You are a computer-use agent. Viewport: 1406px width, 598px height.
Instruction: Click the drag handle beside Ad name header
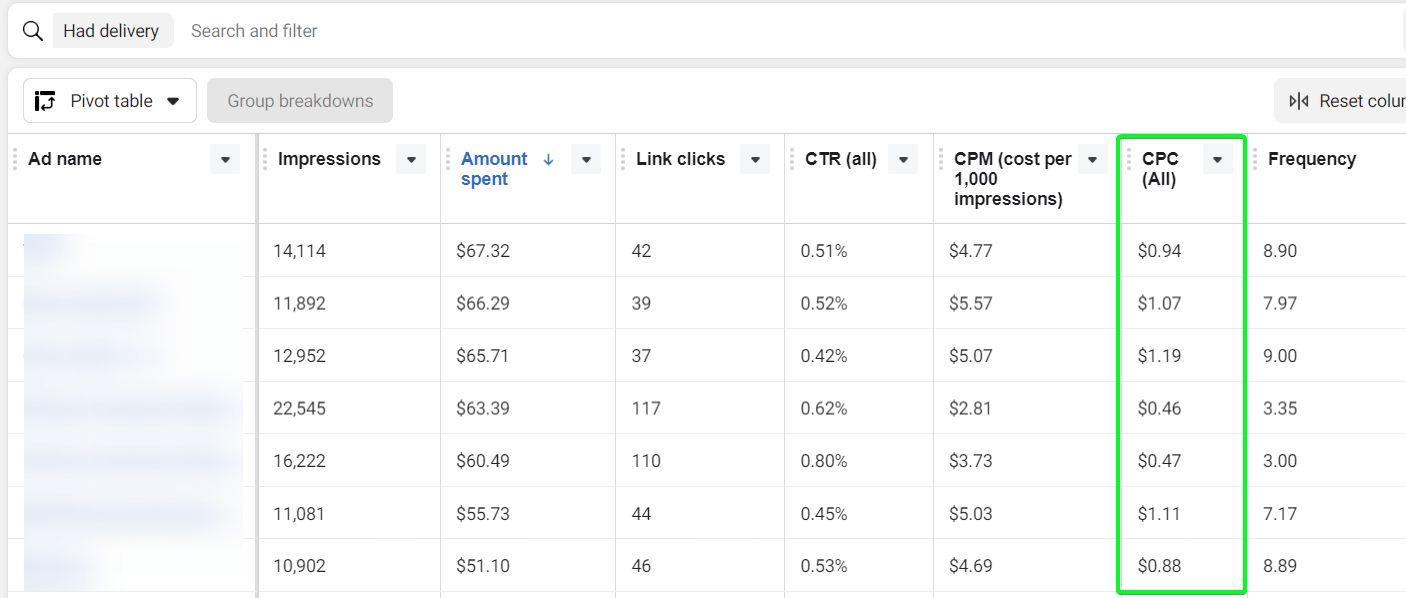tap(15, 159)
